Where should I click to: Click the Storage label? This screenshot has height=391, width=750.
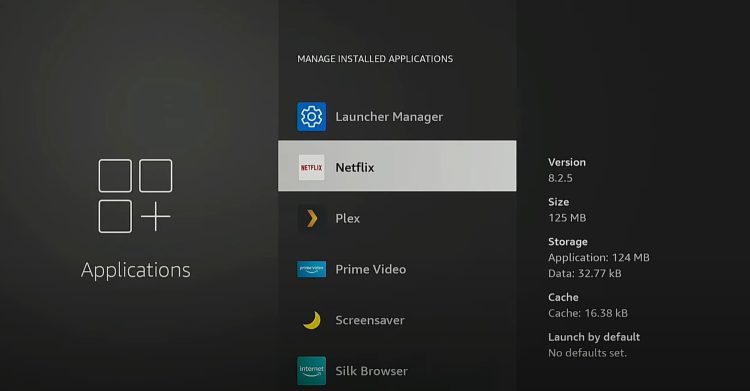pos(568,242)
